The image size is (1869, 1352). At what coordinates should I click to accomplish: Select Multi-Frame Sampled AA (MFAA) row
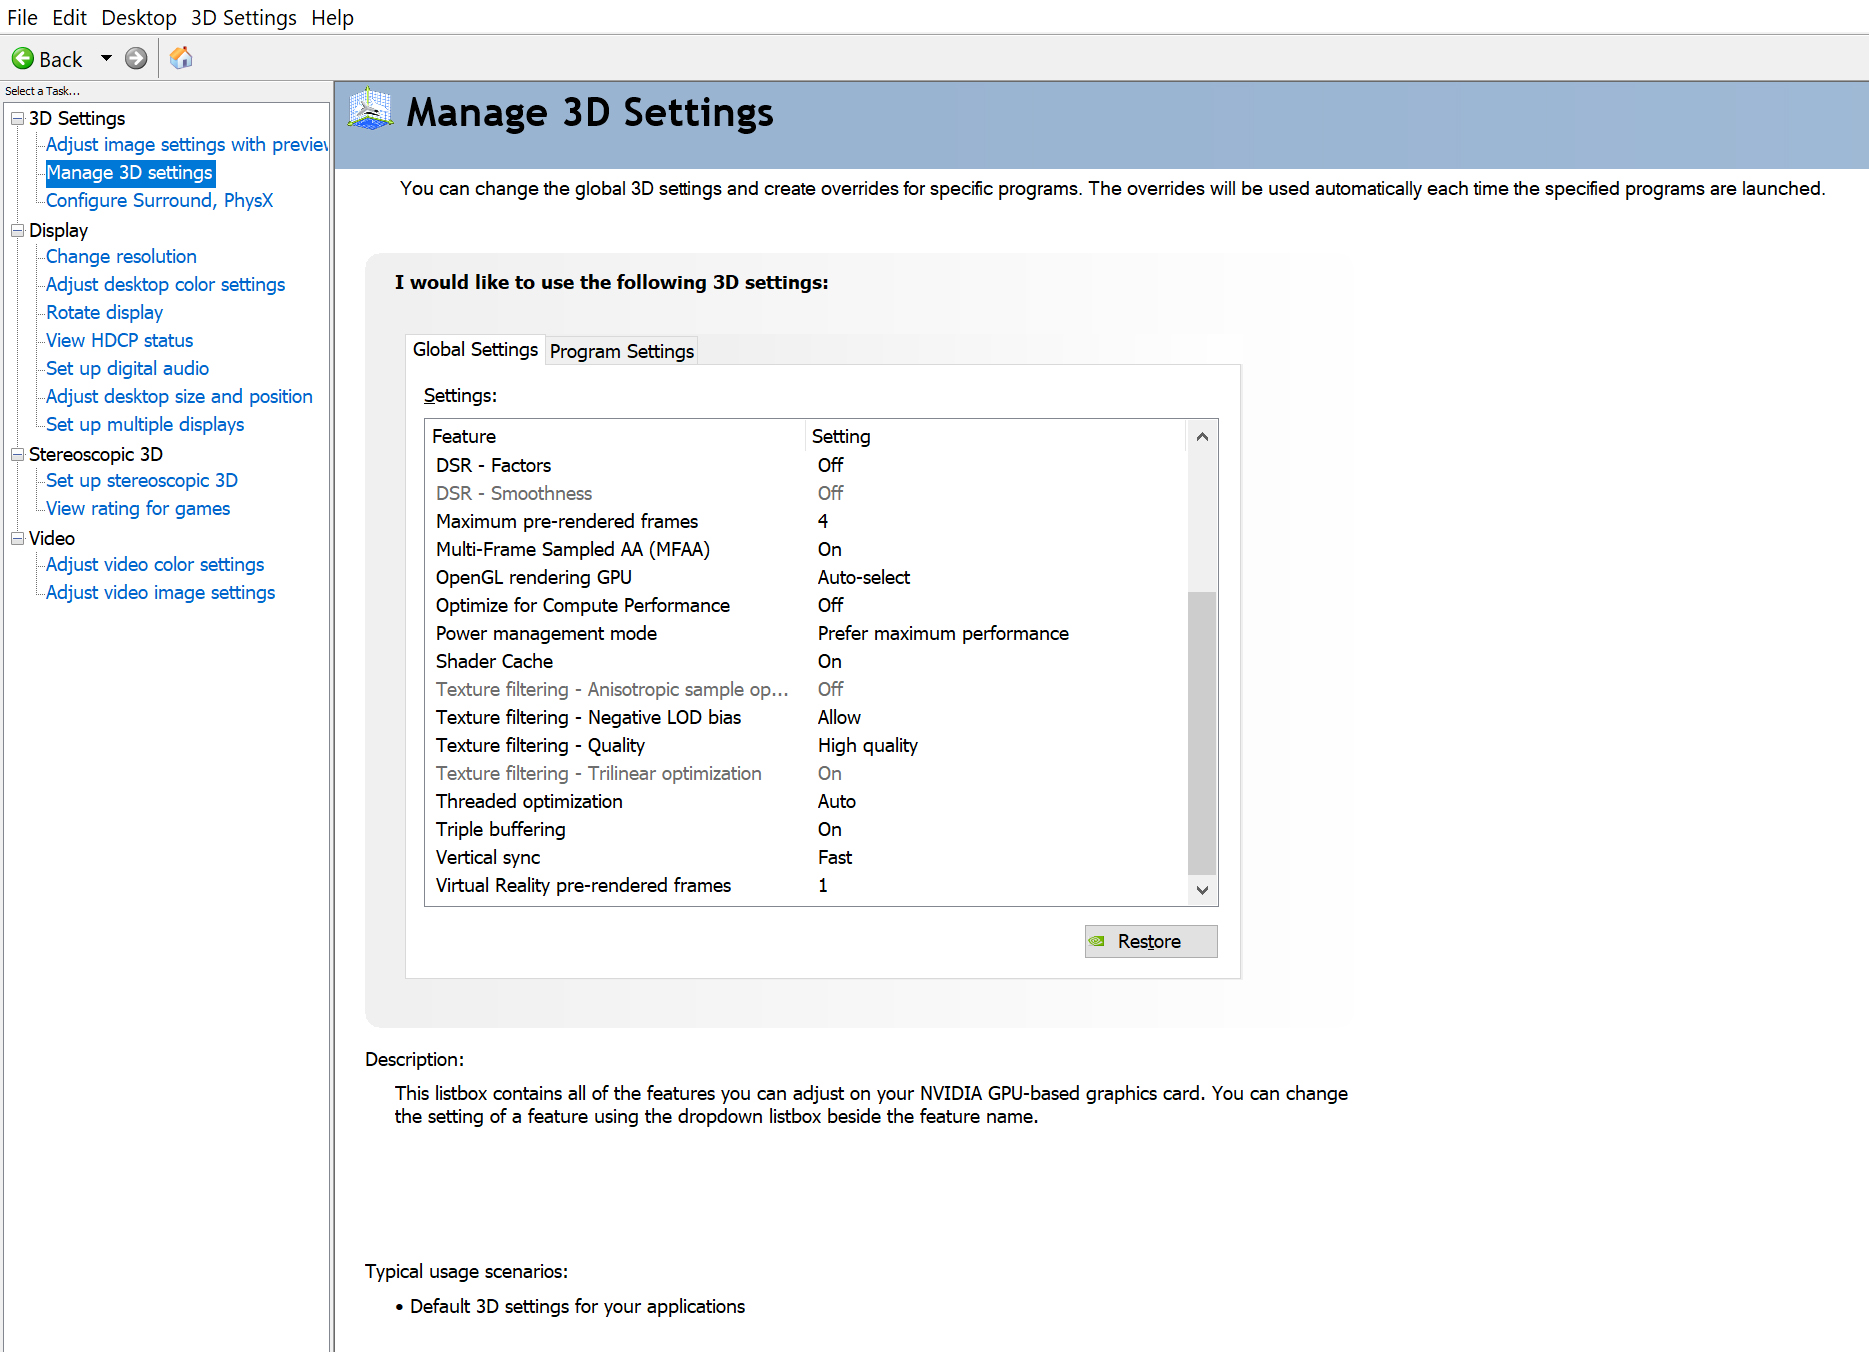coord(806,549)
